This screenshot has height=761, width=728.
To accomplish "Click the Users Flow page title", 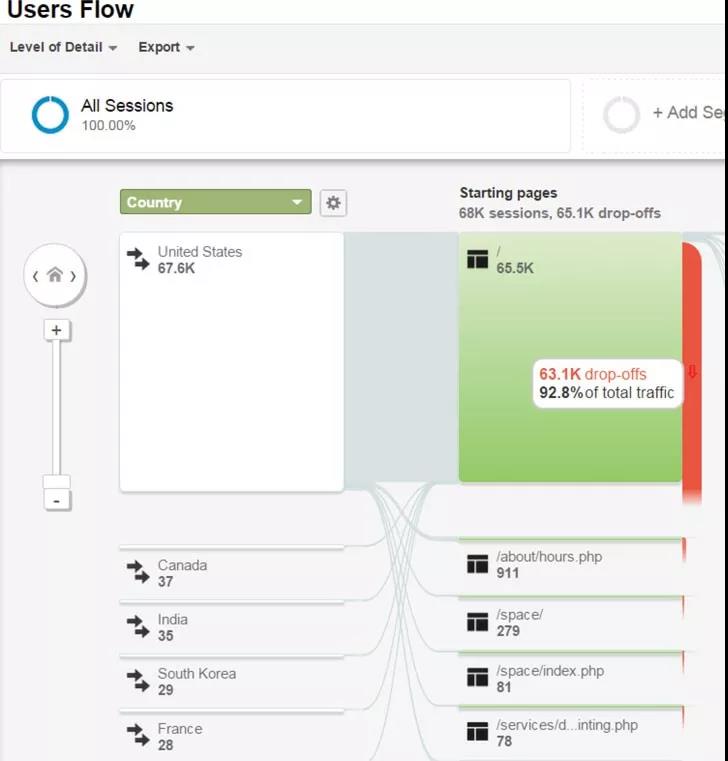I will click(x=70, y=10).
